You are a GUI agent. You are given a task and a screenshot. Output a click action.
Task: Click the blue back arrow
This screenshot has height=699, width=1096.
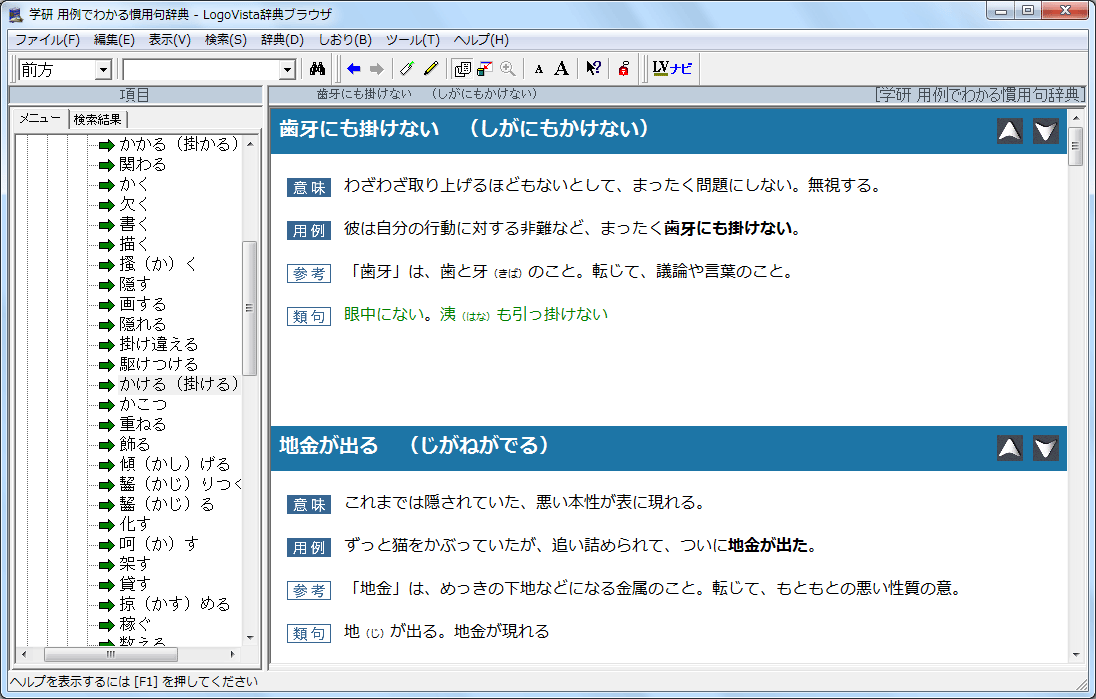pyautogui.click(x=353, y=69)
